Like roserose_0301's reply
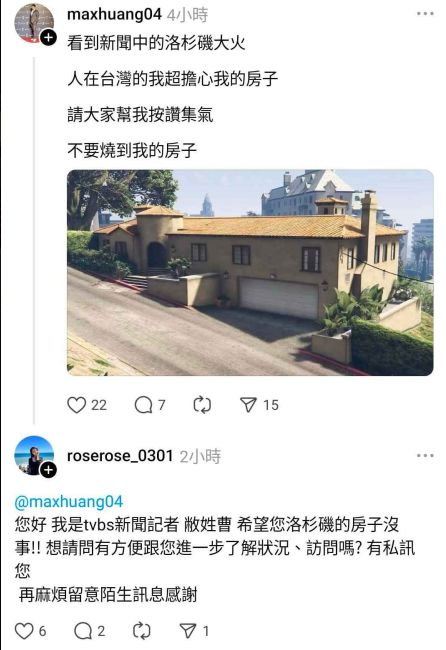Screen dimensions: 446x650 point(24,631)
